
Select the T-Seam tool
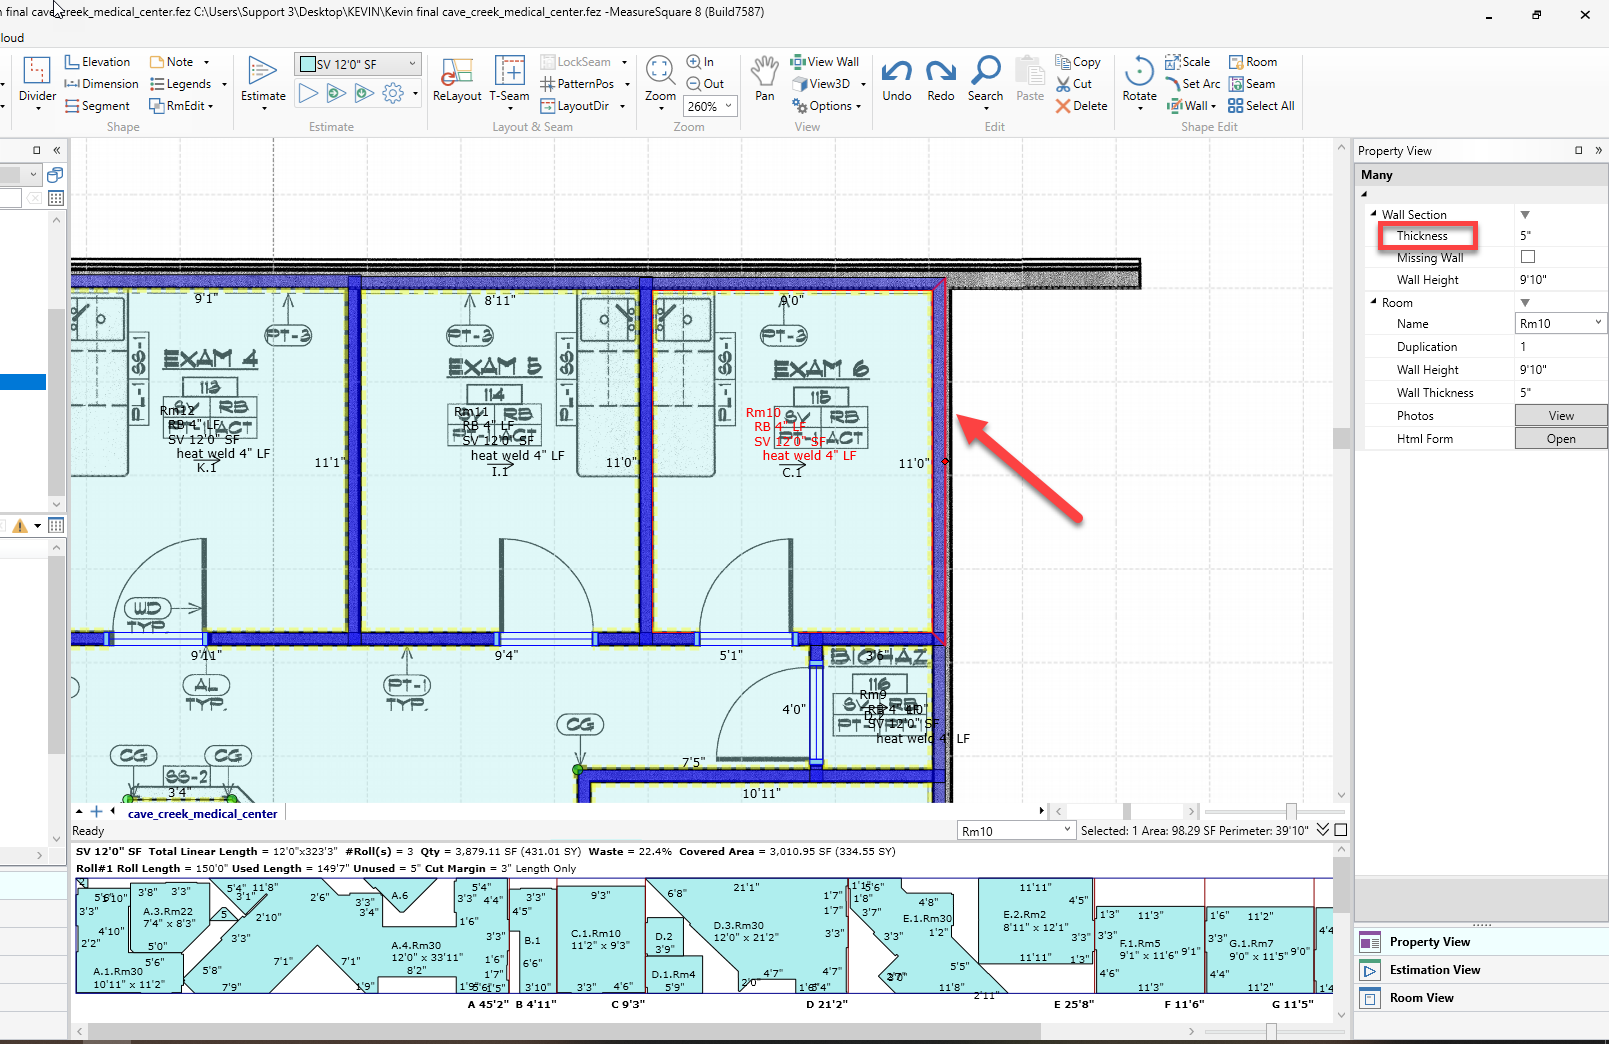[510, 80]
